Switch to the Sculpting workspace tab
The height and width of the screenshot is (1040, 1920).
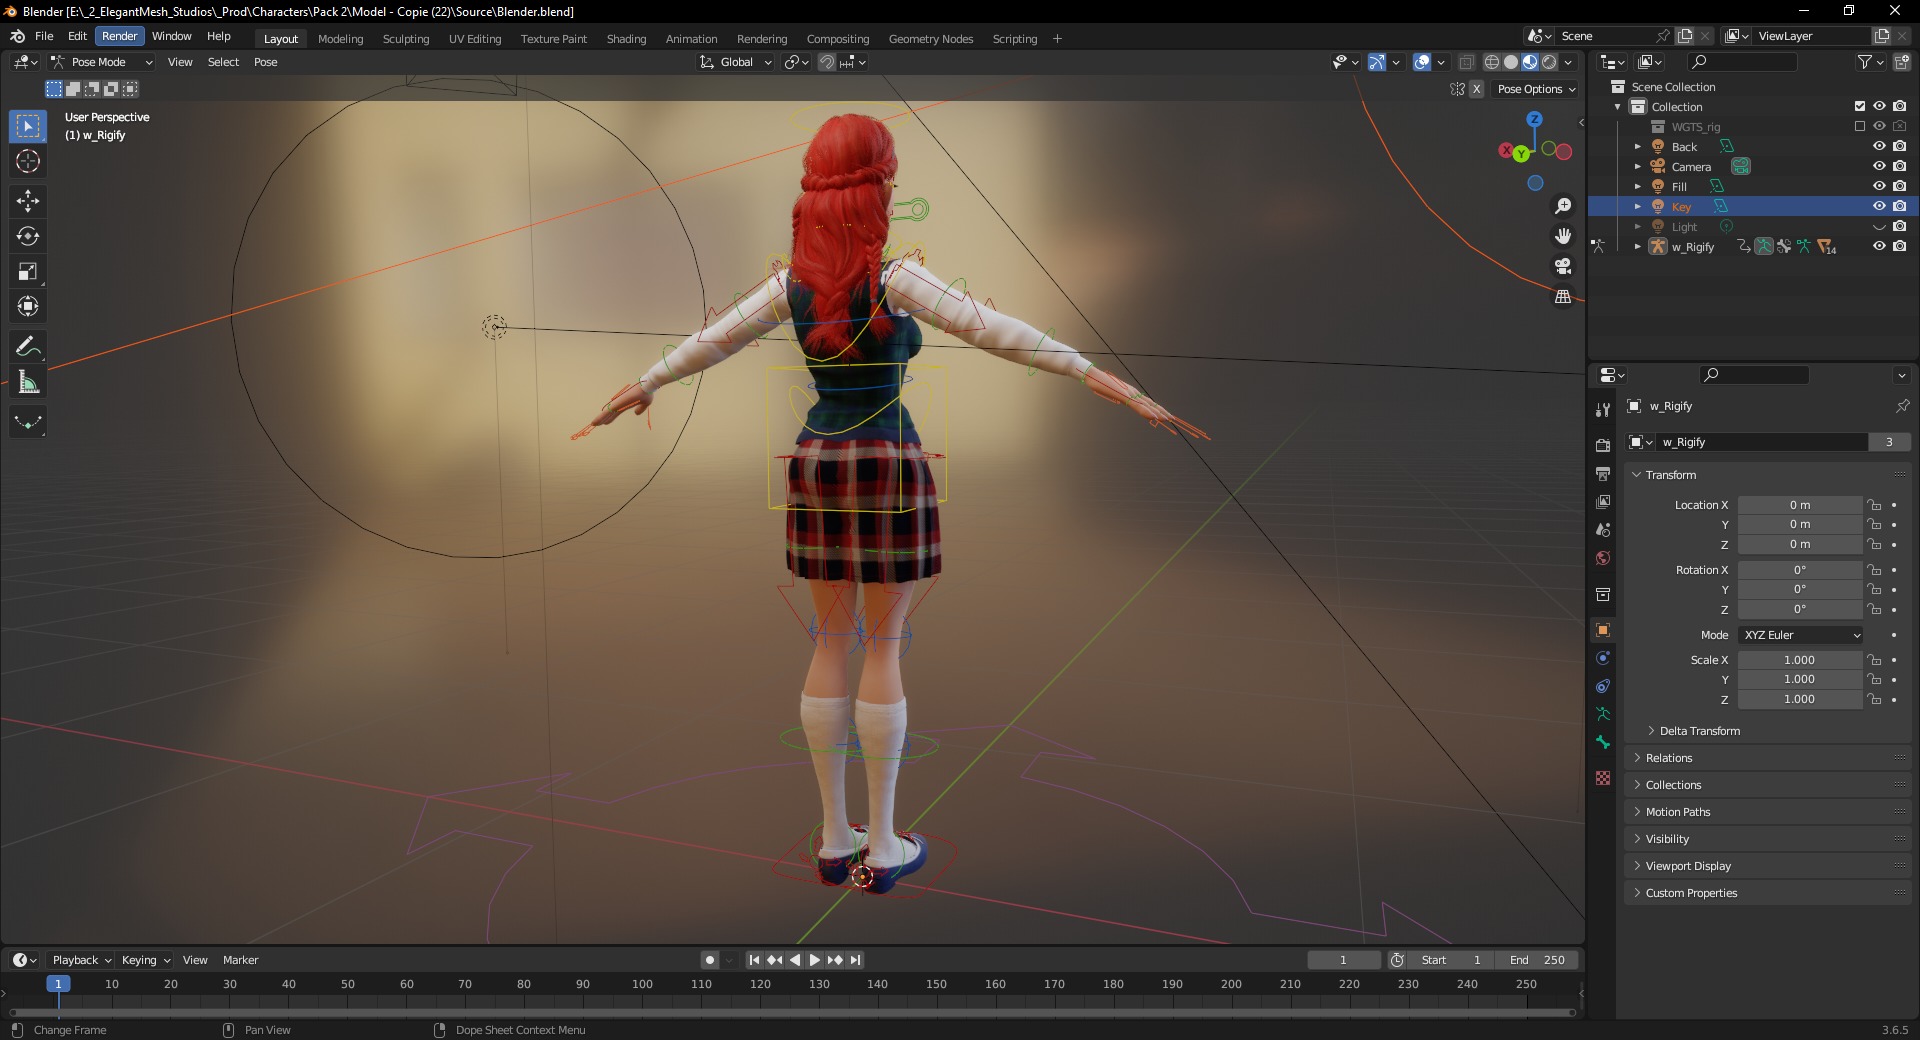point(406,39)
